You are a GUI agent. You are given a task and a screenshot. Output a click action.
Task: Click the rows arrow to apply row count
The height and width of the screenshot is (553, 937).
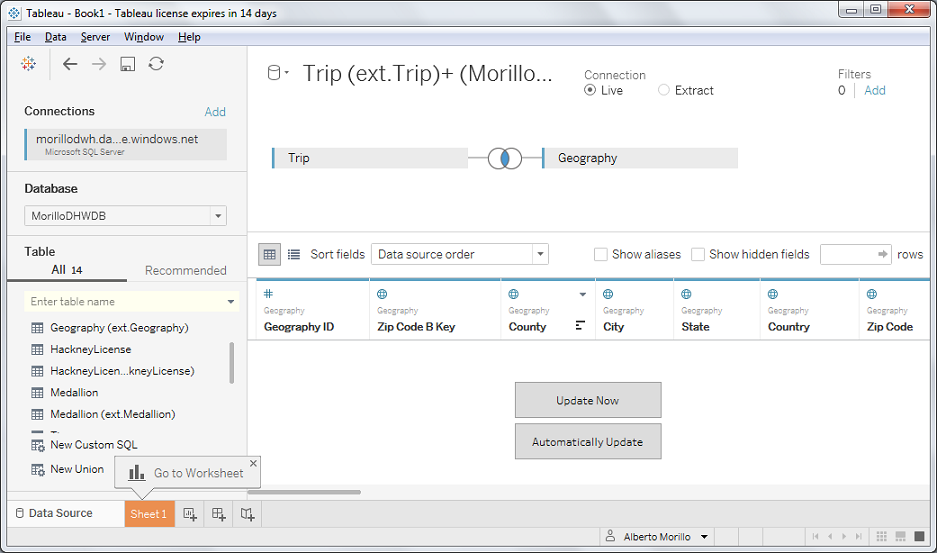tap(882, 254)
